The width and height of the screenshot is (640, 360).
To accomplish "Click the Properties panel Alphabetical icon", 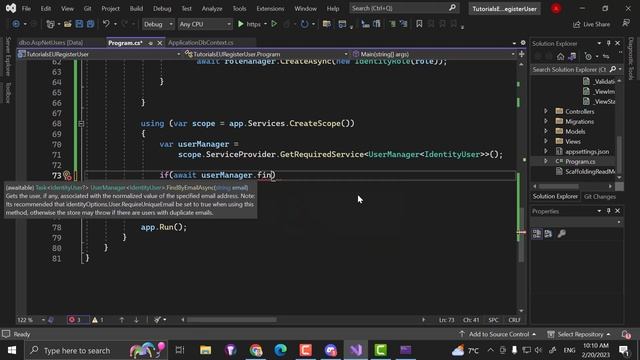I will (x=548, y=233).
